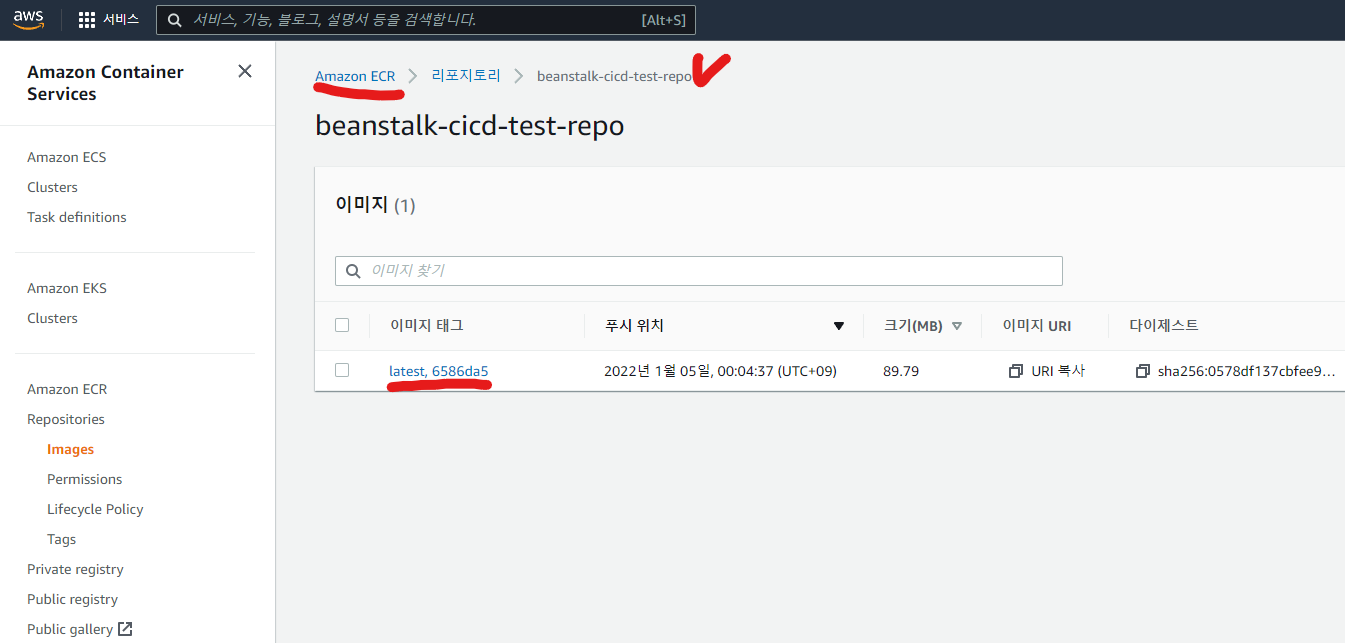Click the push date 2022년 1월 05일 cell
Screen dimensions: 1345x643
coord(720,371)
